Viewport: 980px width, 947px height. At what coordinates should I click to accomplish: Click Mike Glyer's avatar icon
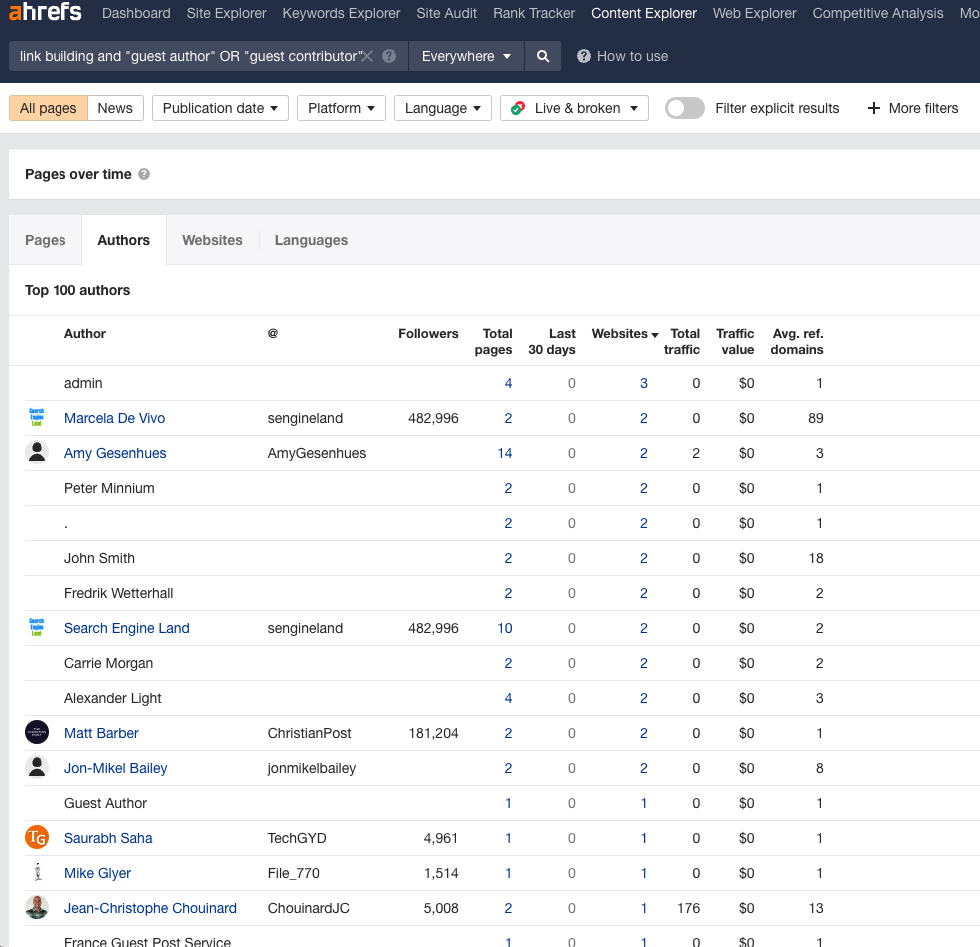click(x=38, y=872)
